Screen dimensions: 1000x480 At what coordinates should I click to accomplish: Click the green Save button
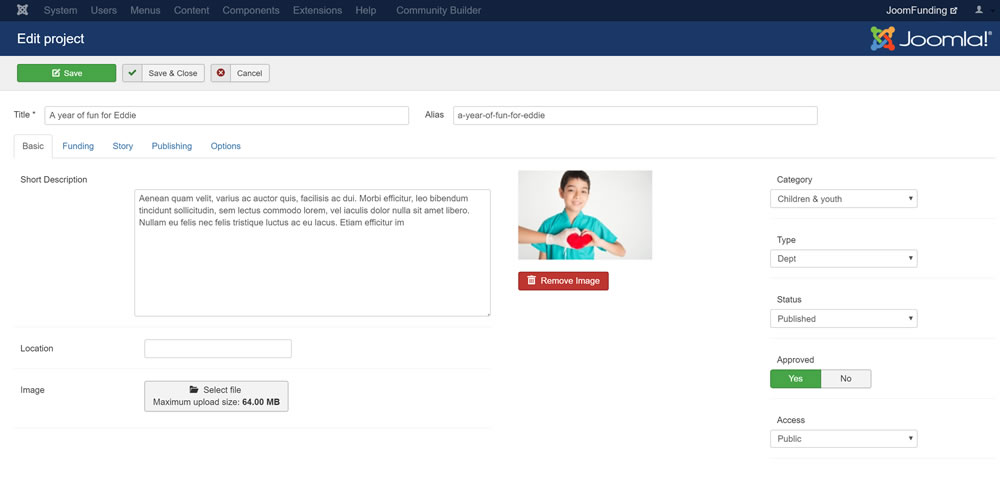pos(66,73)
